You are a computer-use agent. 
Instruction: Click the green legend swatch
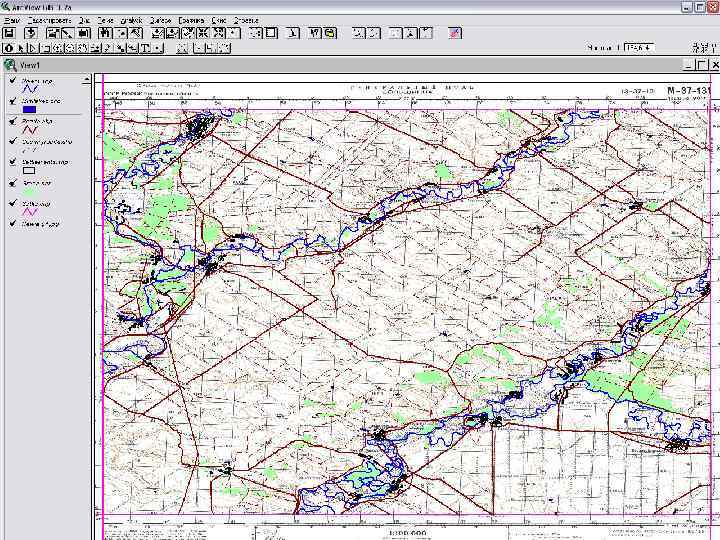29,191
